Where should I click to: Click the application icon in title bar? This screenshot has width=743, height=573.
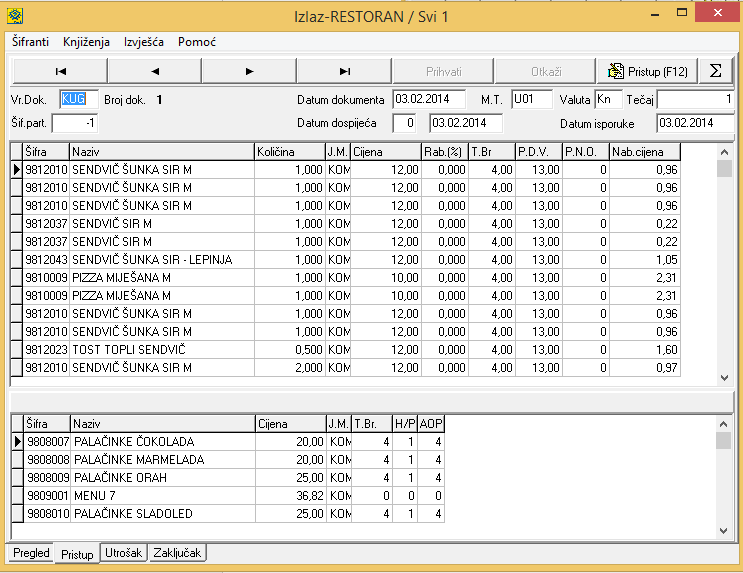(x=15, y=16)
